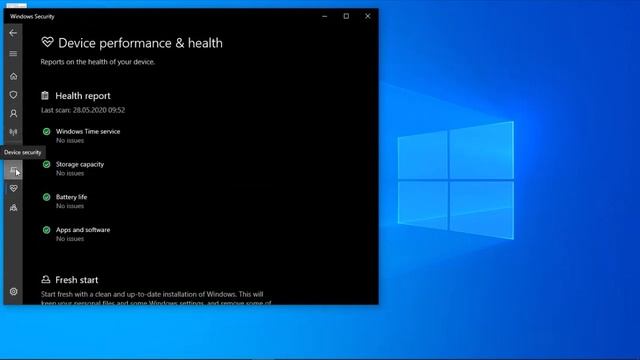Viewport: 640px width, 360px height.
Task: Click the Fresh start description paragraph
Action: pyautogui.click(x=156, y=298)
